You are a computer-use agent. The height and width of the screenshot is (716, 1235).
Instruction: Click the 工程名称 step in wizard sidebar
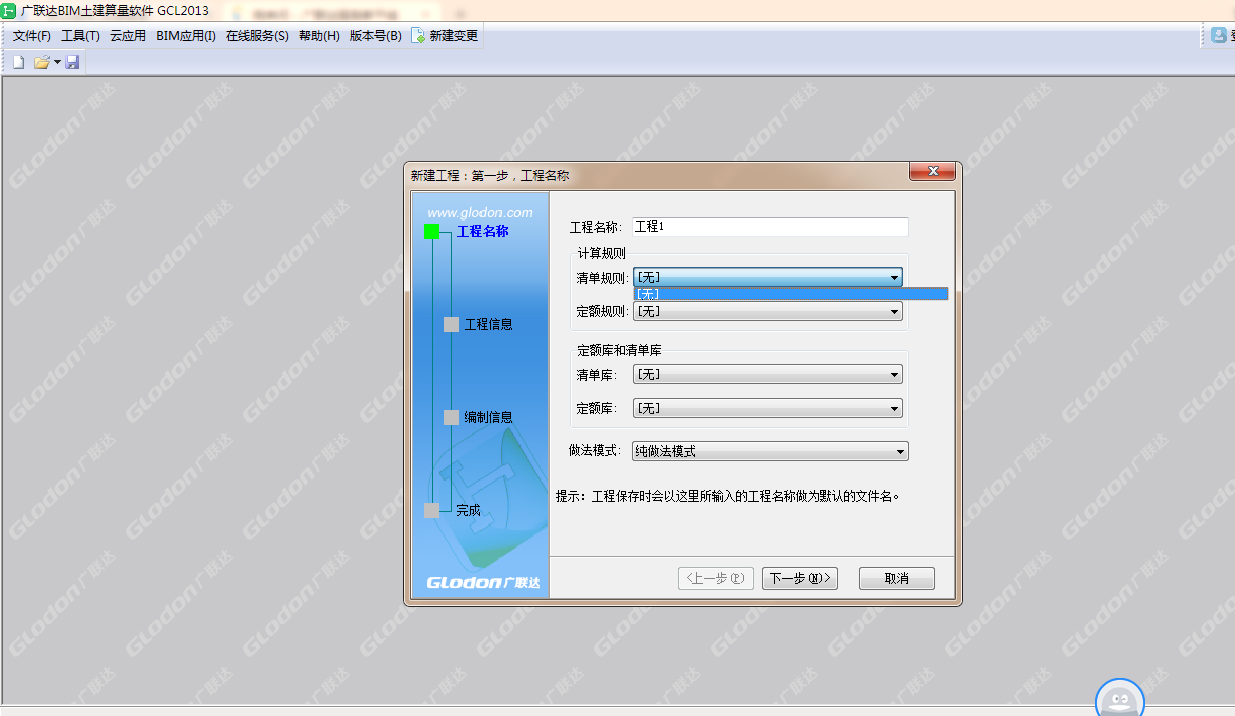[483, 231]
